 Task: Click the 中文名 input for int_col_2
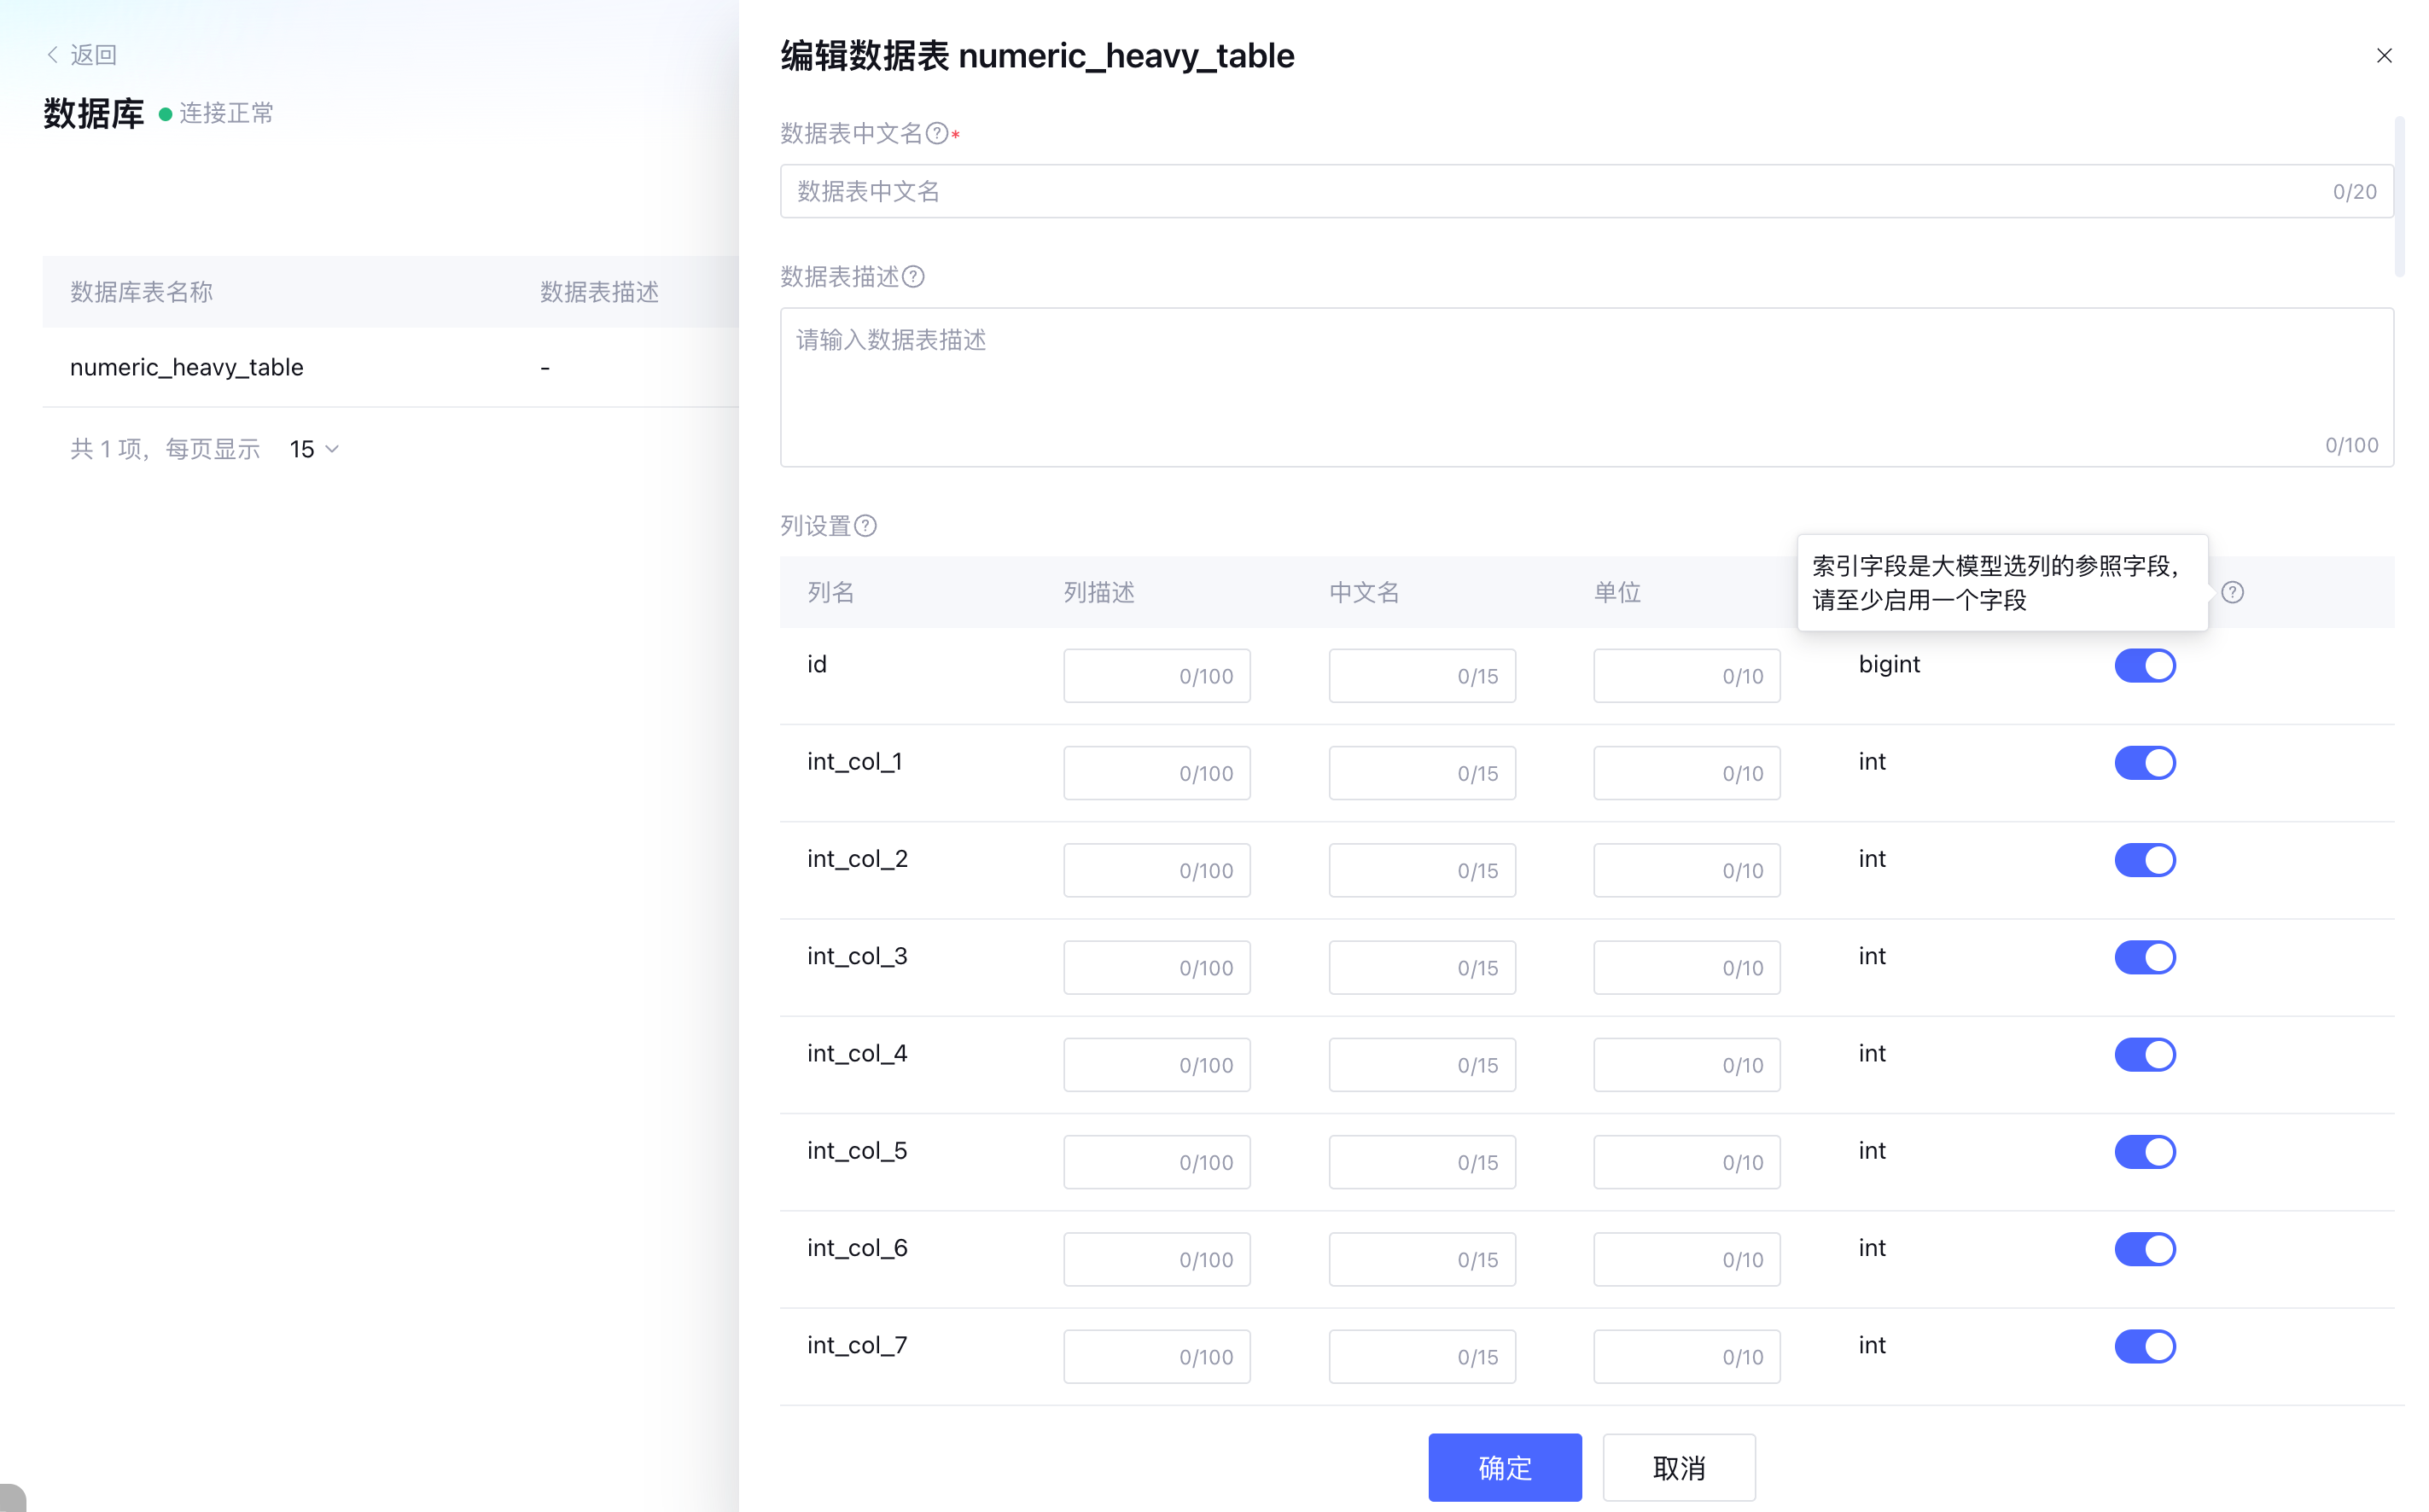point(1421,870)
